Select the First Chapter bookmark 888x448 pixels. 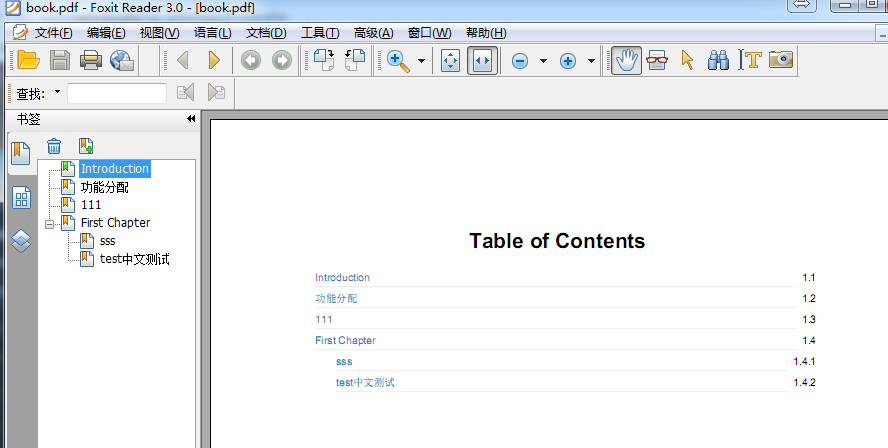pos(116,223)
